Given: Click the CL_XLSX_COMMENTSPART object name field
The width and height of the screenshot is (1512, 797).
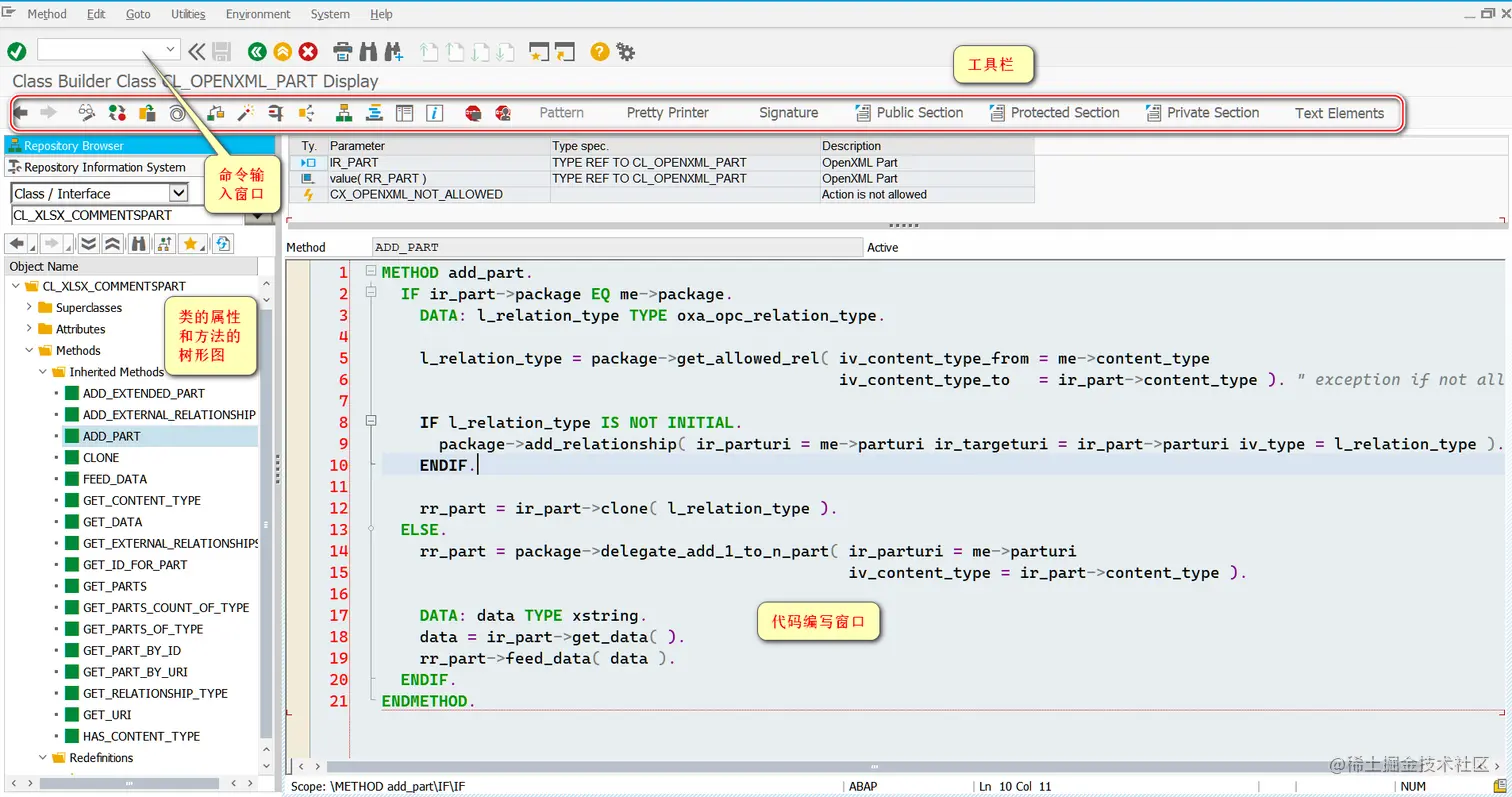Looking at the screenshot, I should pos(128,215).
